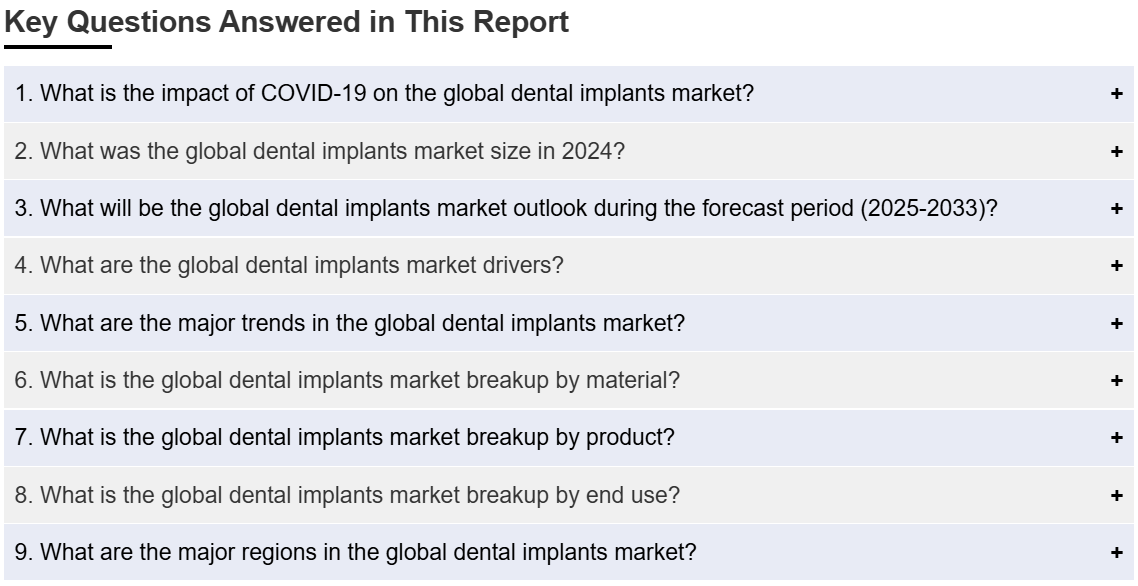Click the underline bar beneath the heading
Viewport: 1138px width, 586px height.
tap(57, 47)
